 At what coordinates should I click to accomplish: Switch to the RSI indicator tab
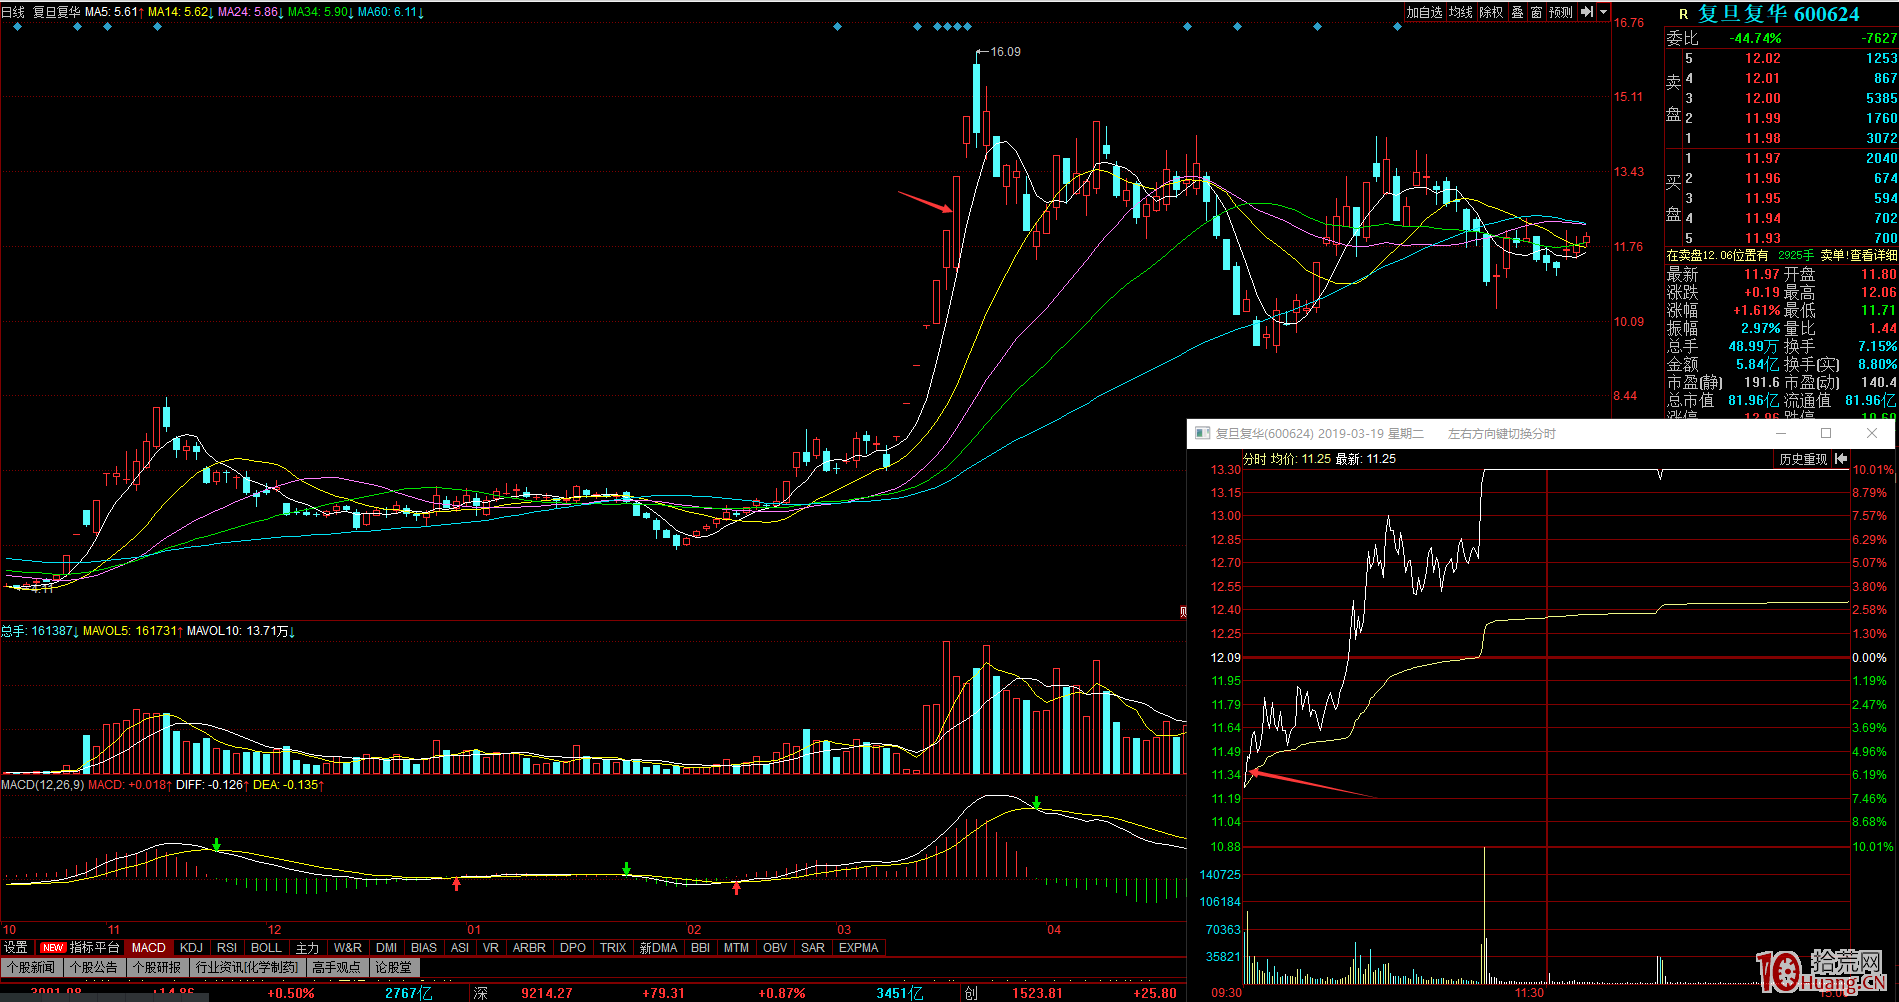point(227,947)
